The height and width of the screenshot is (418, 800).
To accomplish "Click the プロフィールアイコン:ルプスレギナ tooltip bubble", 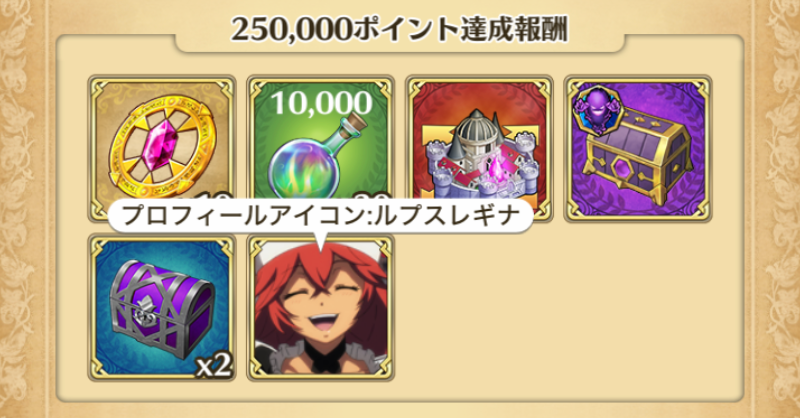I will point(320,216).
